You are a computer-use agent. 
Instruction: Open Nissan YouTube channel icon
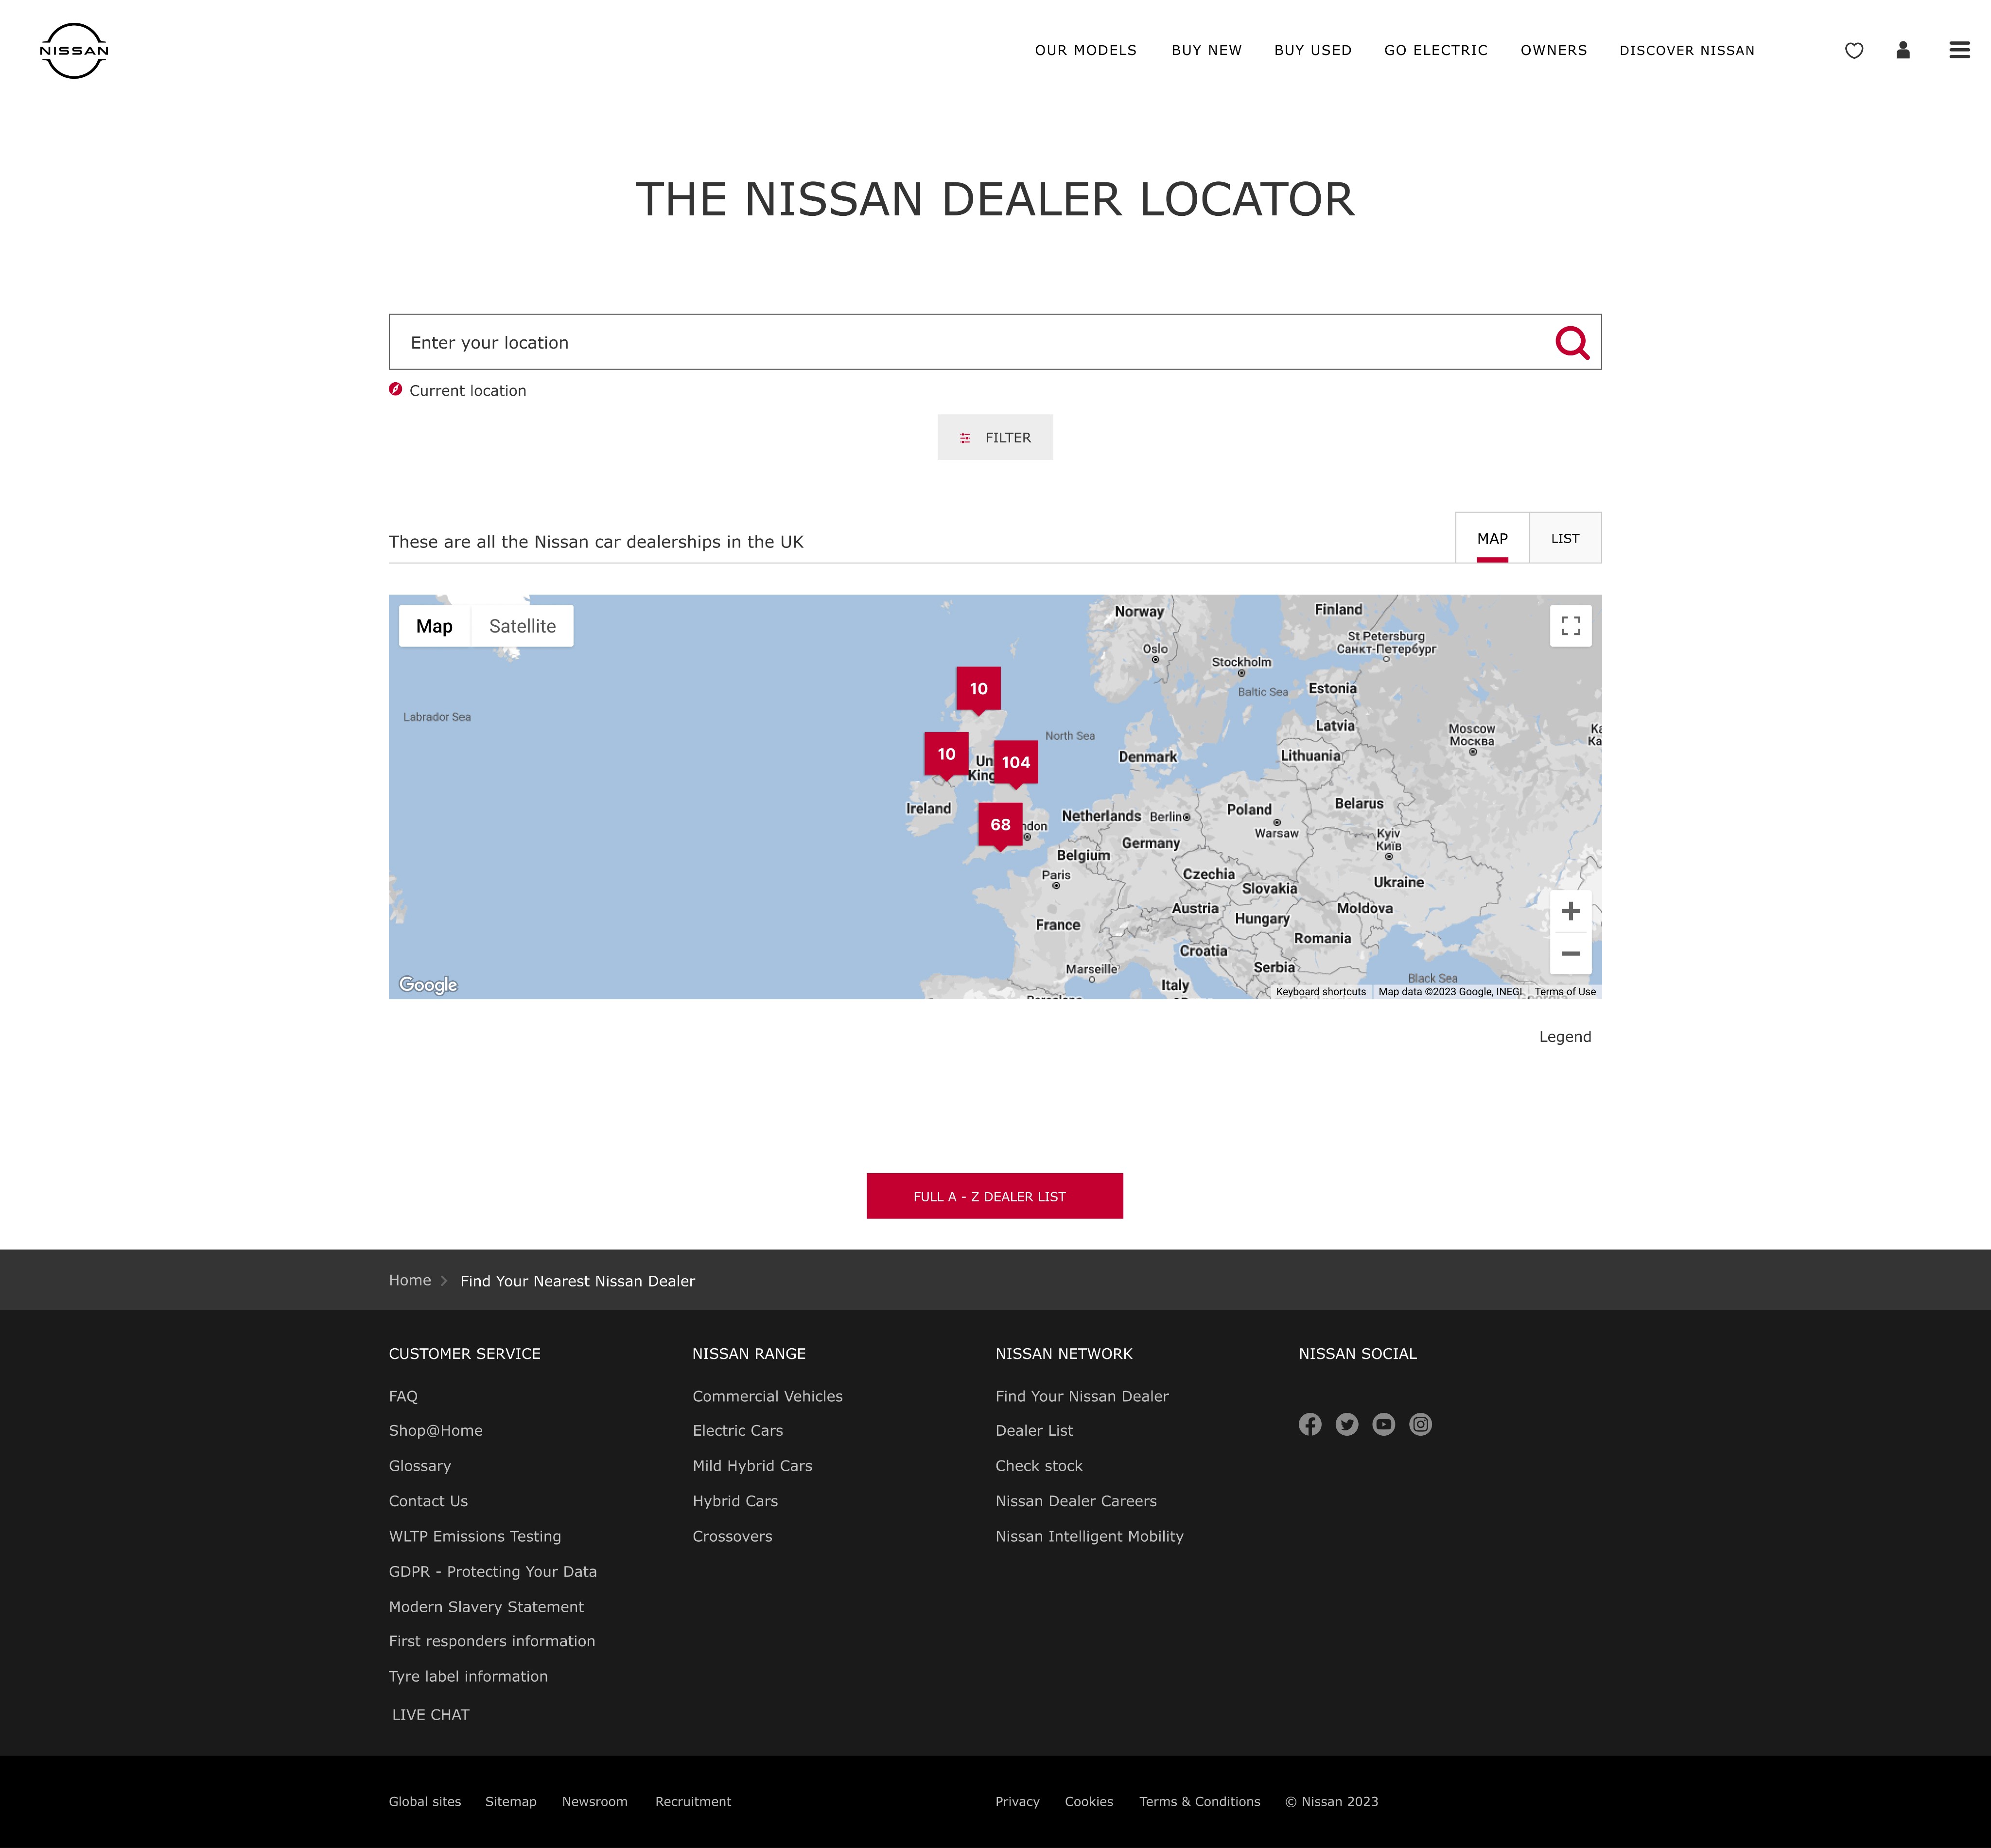(1383, 1424)
